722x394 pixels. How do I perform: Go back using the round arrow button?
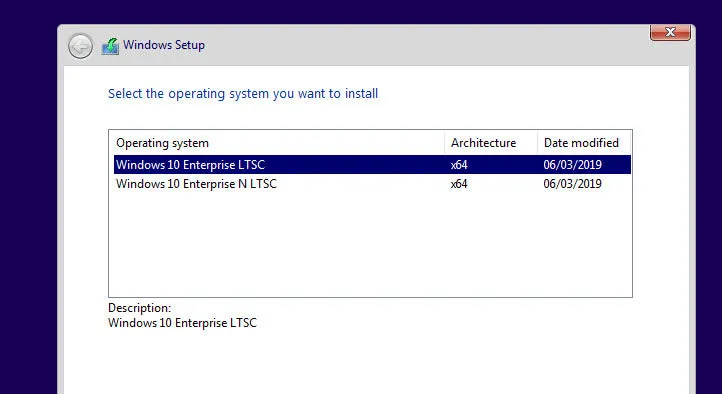click(80, 46)
